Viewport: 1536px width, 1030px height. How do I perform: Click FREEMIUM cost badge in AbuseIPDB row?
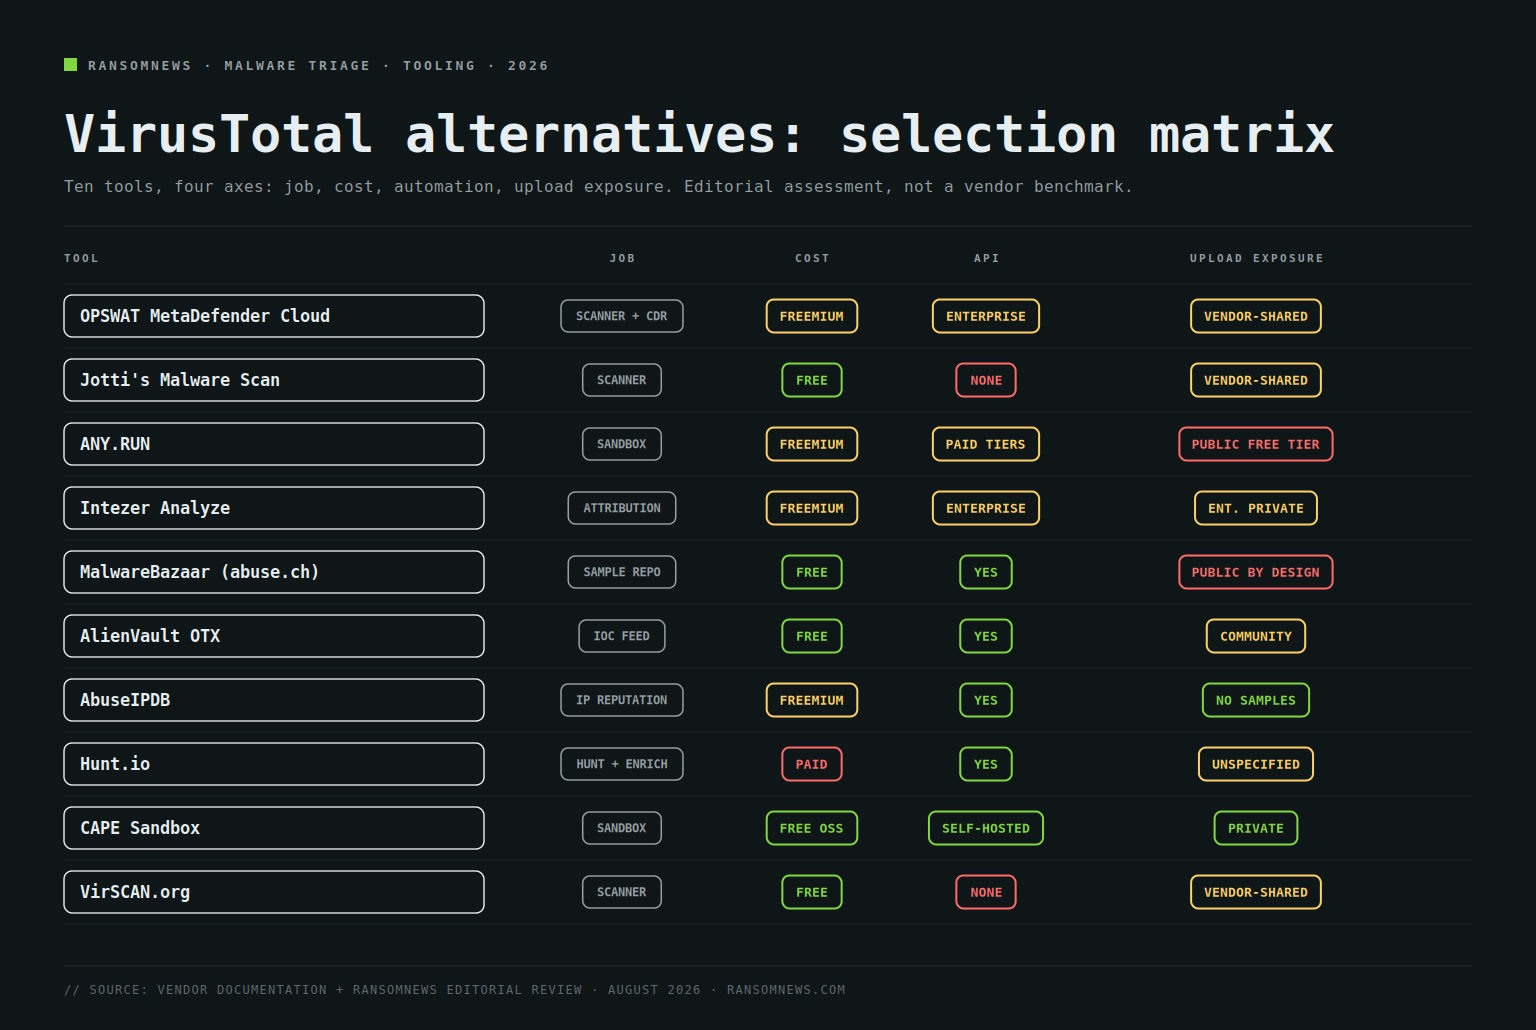tap(812, 700)
